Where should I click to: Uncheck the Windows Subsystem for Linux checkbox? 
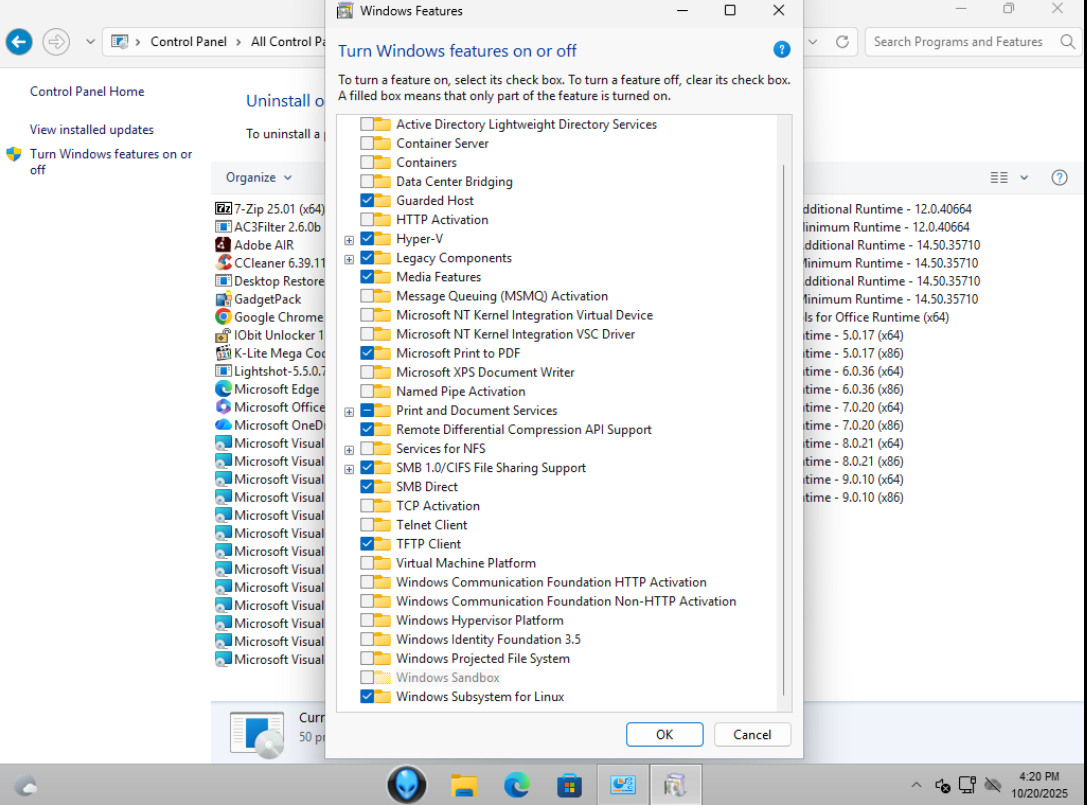coord(367,696)
